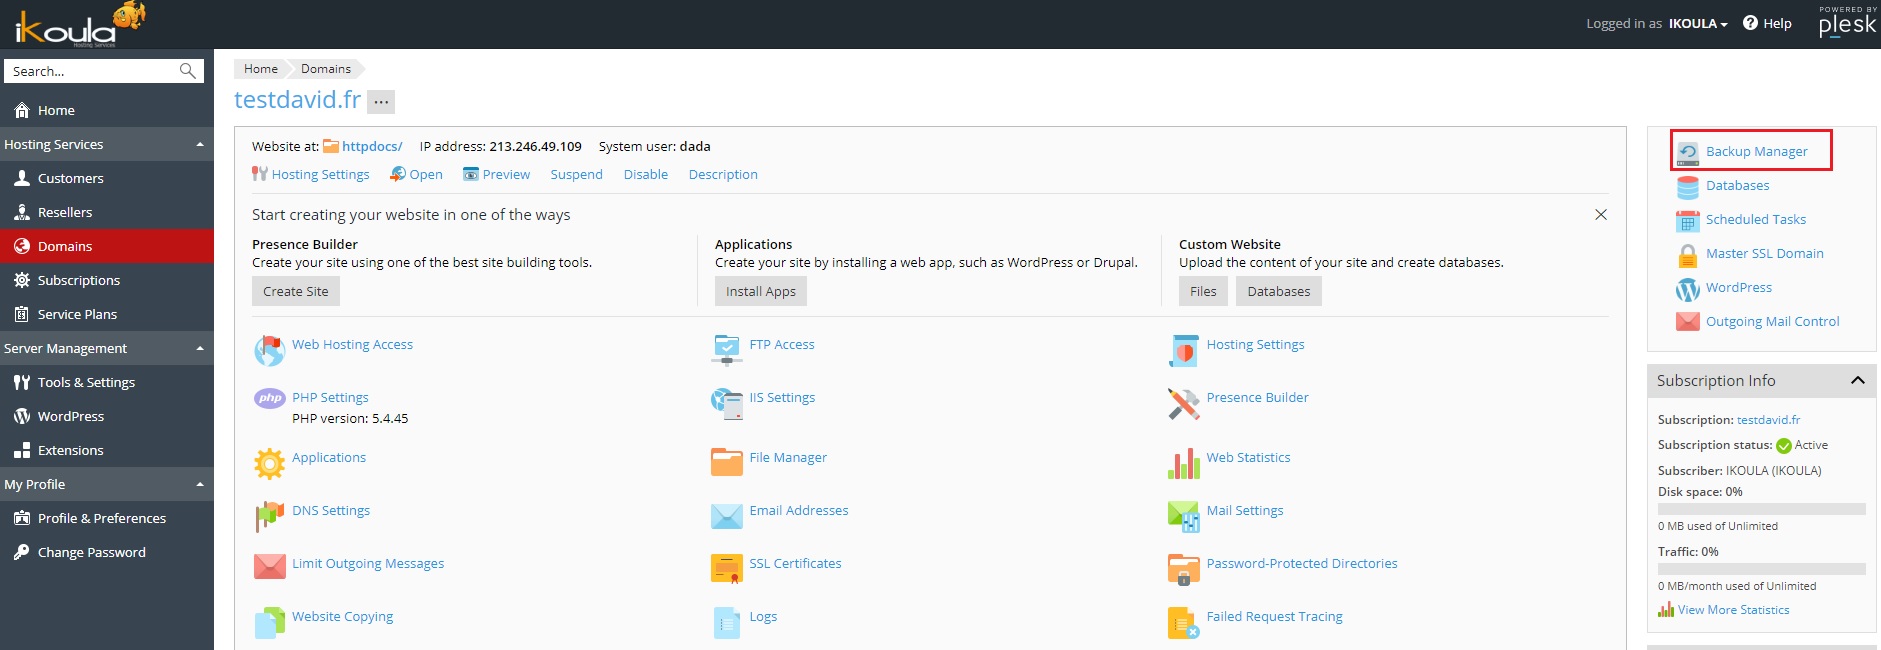Open the PHP Settings icon
The image size is (1881, 650).
270,398
